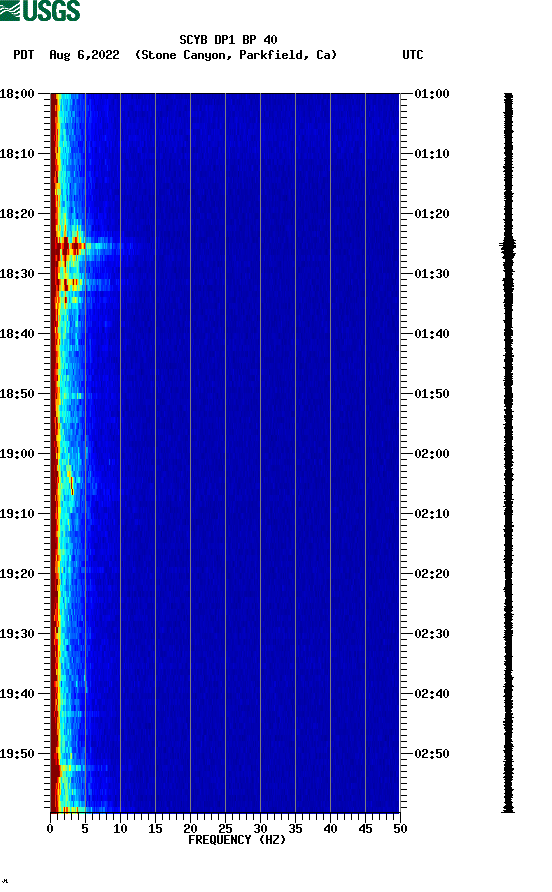This screenshot has width=552, height=892.
Task: Click the 01:10 UTC time label
Action: [x=432, y=154]
